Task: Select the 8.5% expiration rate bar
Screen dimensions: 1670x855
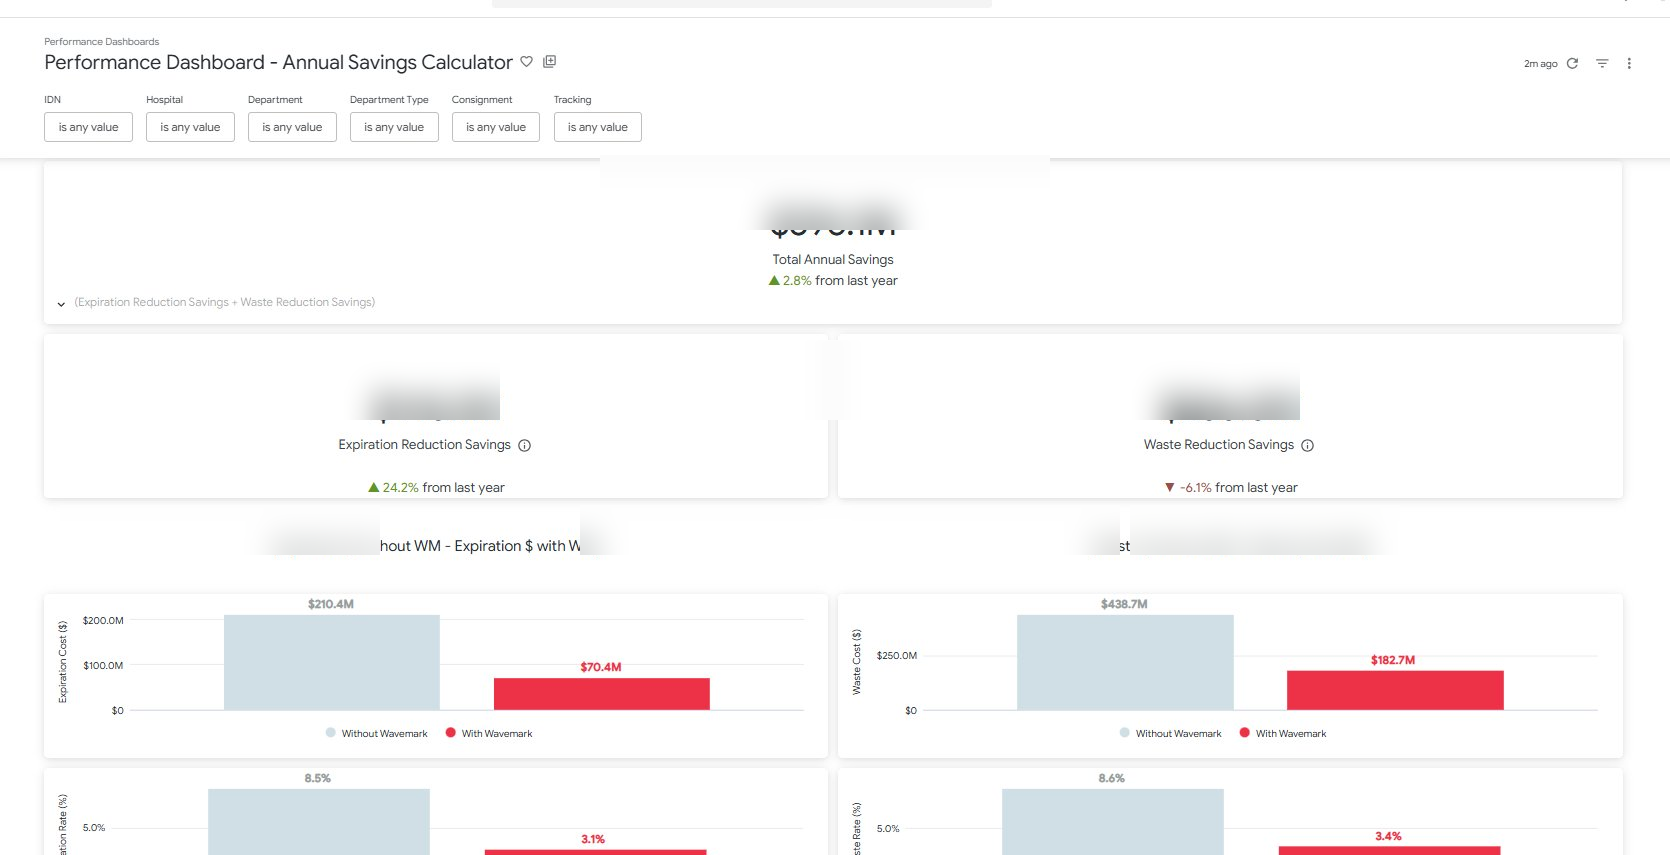Action: click(x=319, y=822)
